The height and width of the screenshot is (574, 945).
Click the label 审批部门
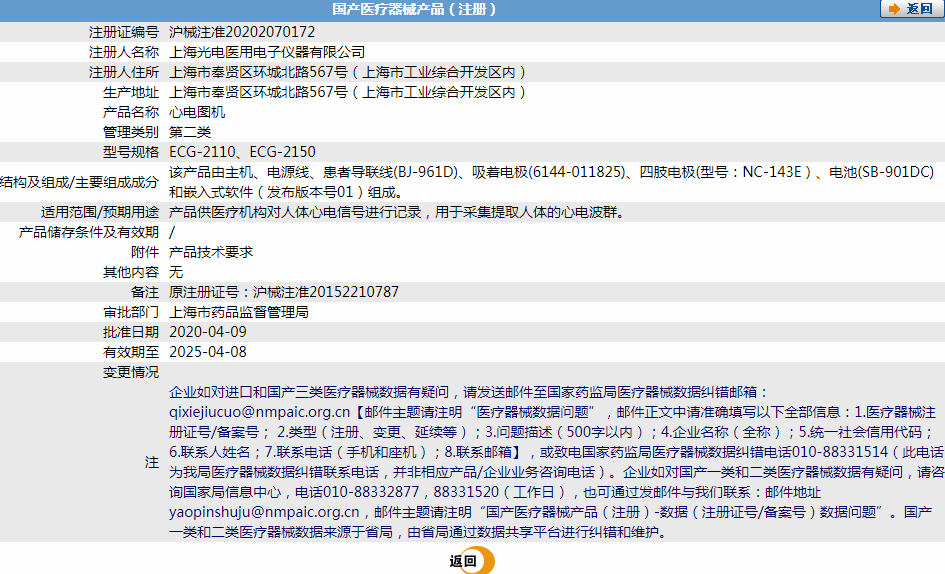pyautogui.click(x=131, y=312)
